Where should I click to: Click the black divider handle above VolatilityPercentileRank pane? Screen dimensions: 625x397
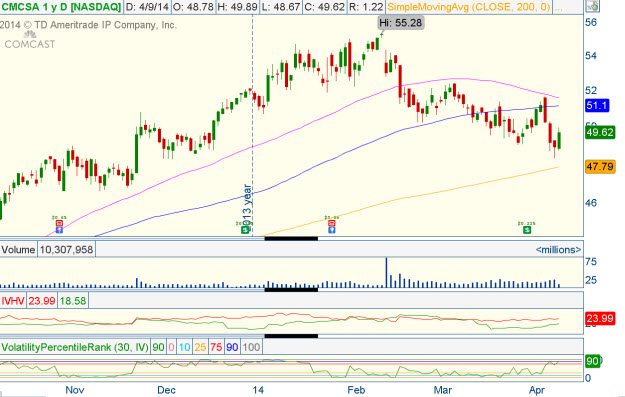(x=291, y=336)
